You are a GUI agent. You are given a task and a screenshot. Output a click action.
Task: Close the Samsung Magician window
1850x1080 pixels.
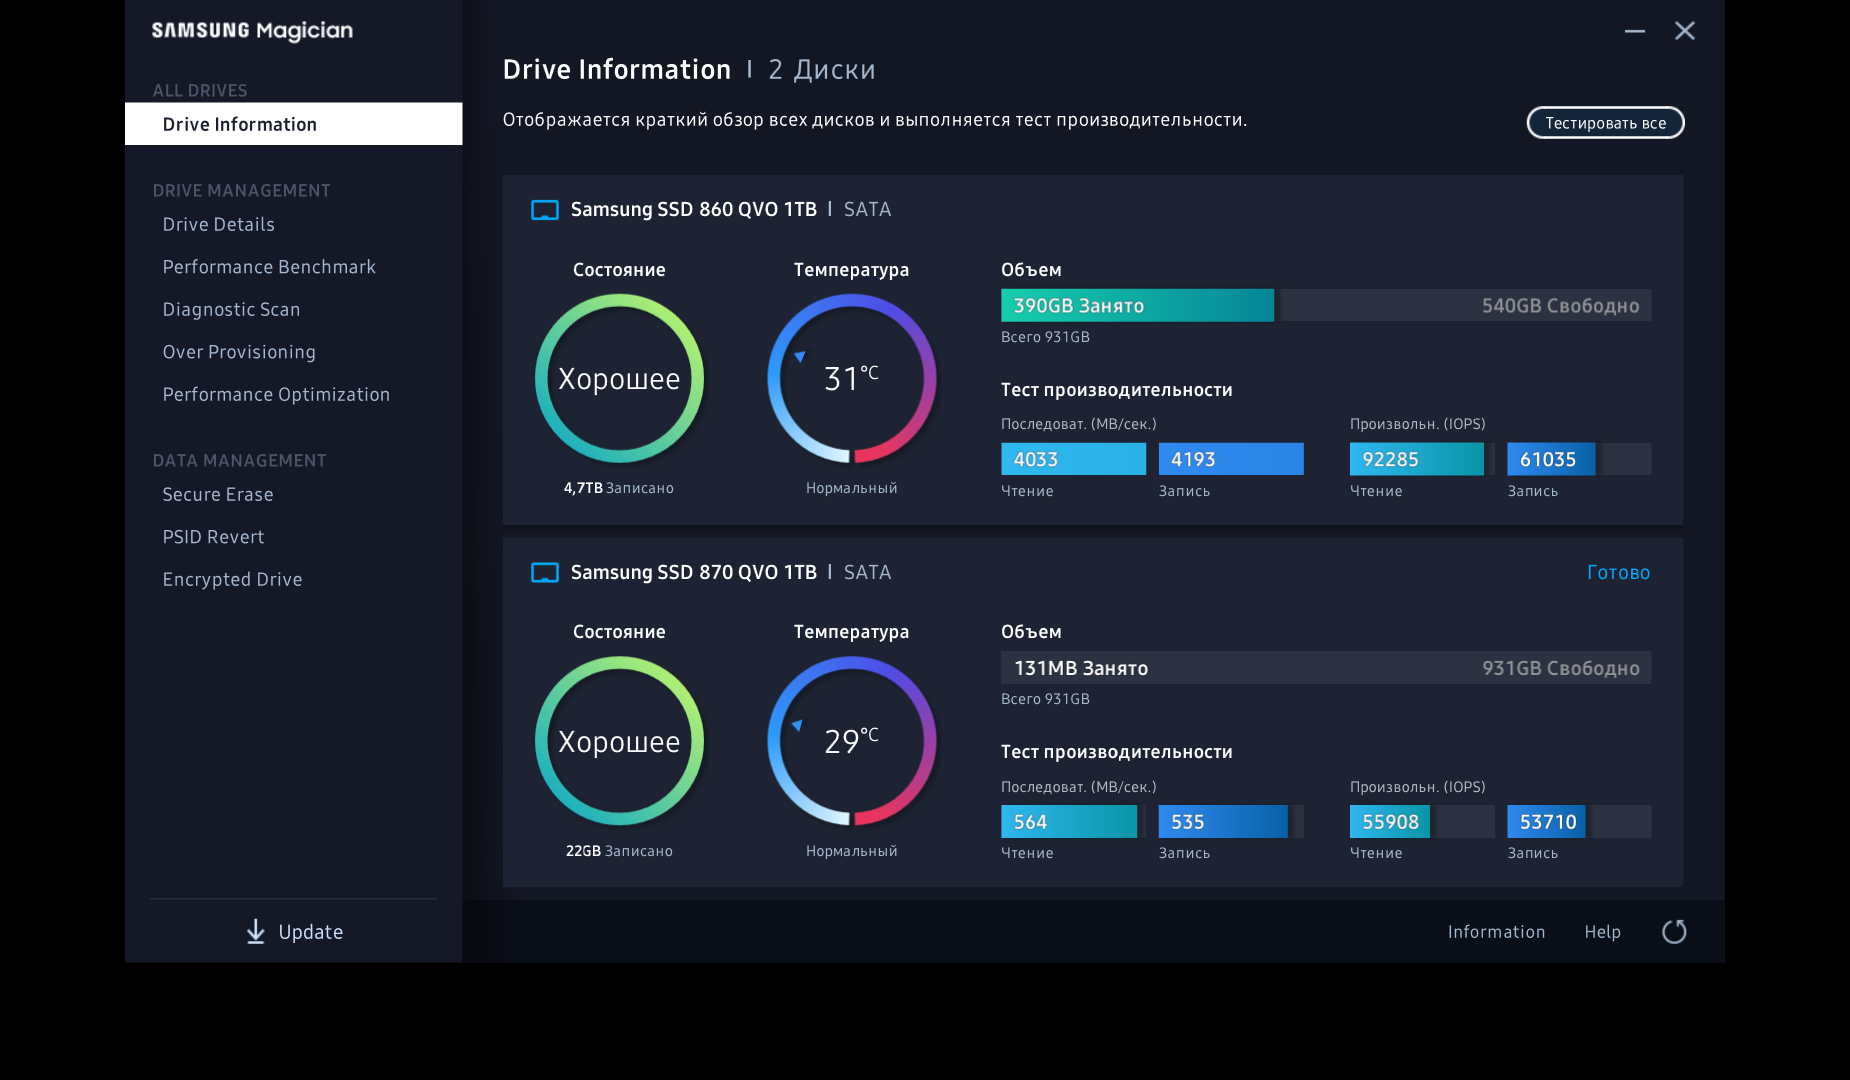point(1685,31)
